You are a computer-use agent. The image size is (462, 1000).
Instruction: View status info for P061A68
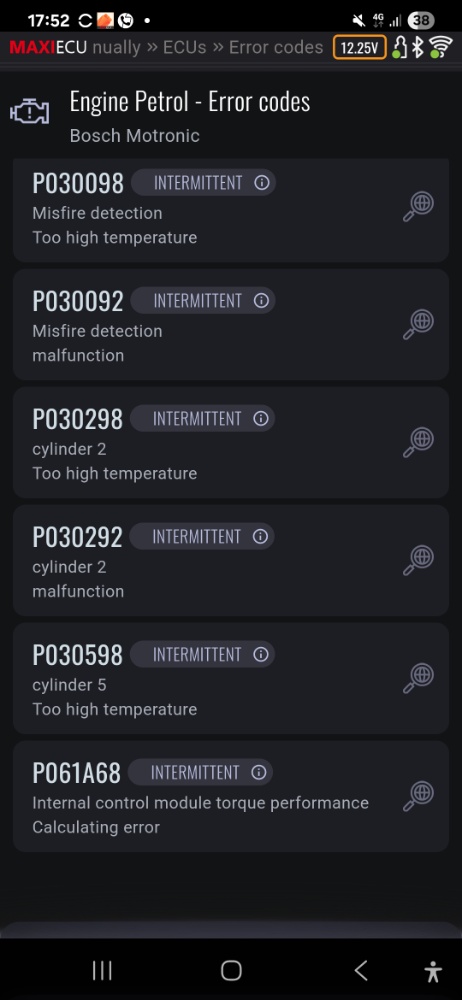258,773
